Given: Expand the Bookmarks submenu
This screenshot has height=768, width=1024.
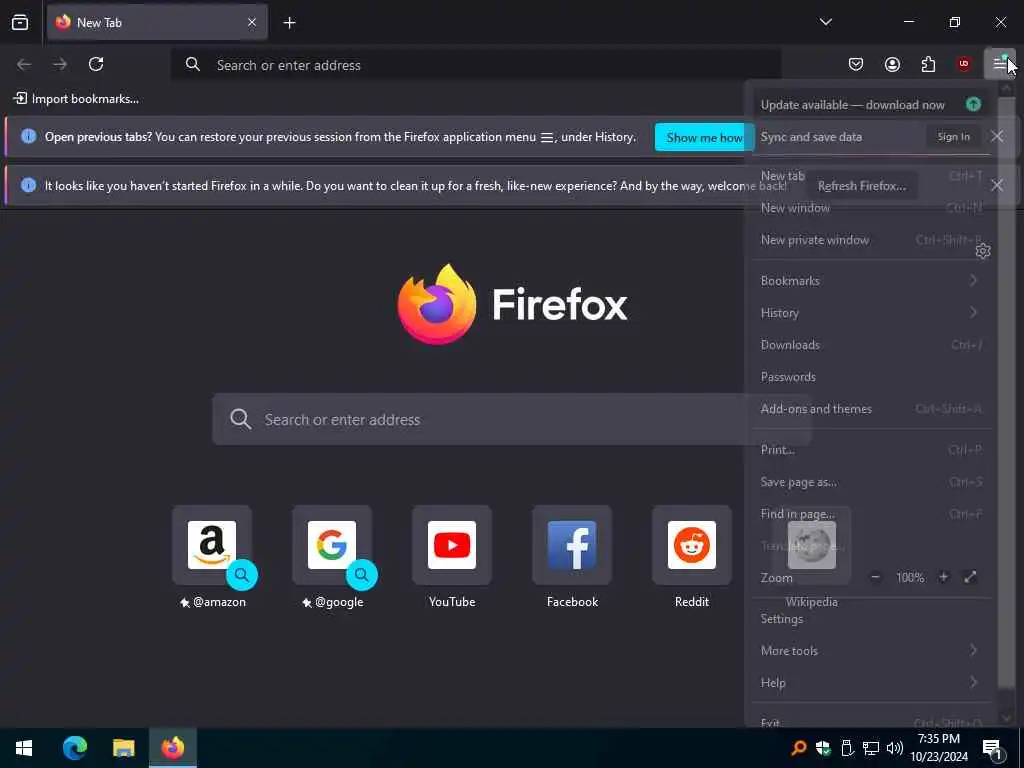Looking at the screenshot, I should [x=871, y=281].
